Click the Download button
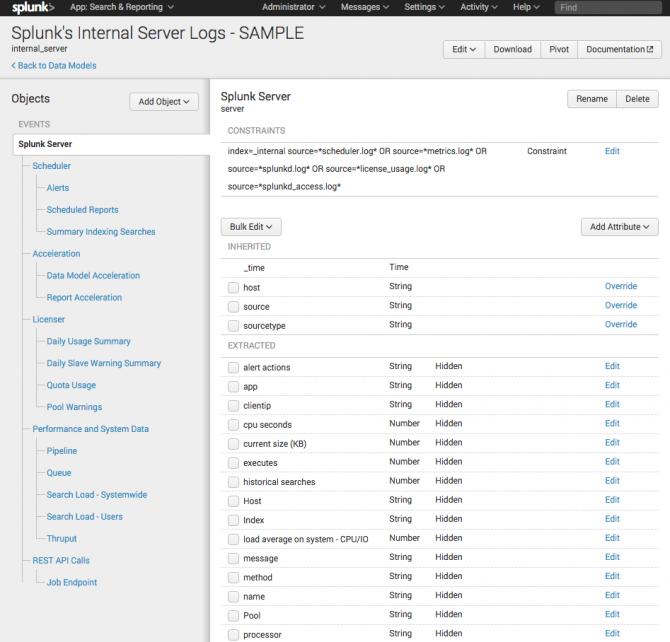The height and width of the screenshot is (642, 670). point(513,50)
